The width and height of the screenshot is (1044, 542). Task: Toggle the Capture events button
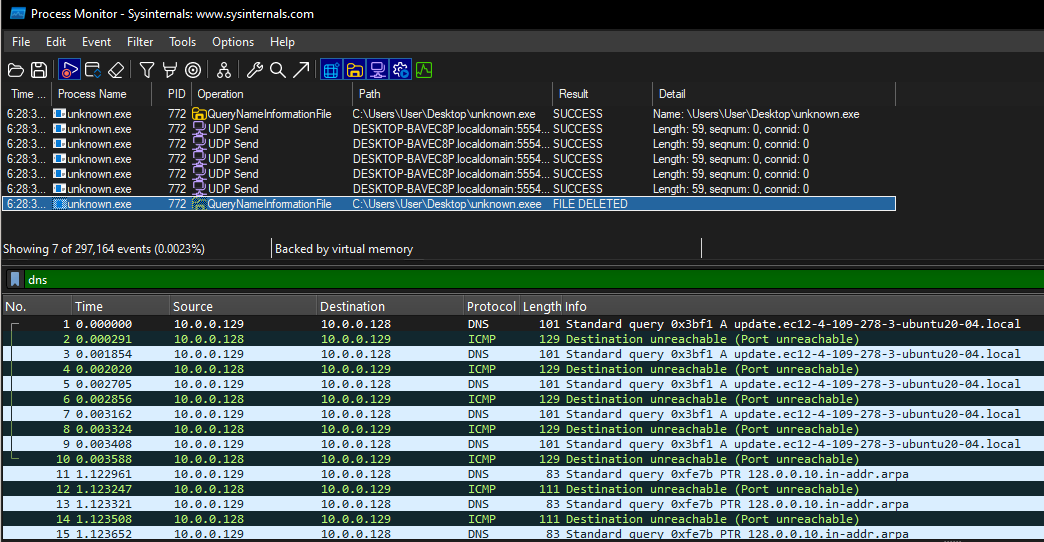point(69,70)
